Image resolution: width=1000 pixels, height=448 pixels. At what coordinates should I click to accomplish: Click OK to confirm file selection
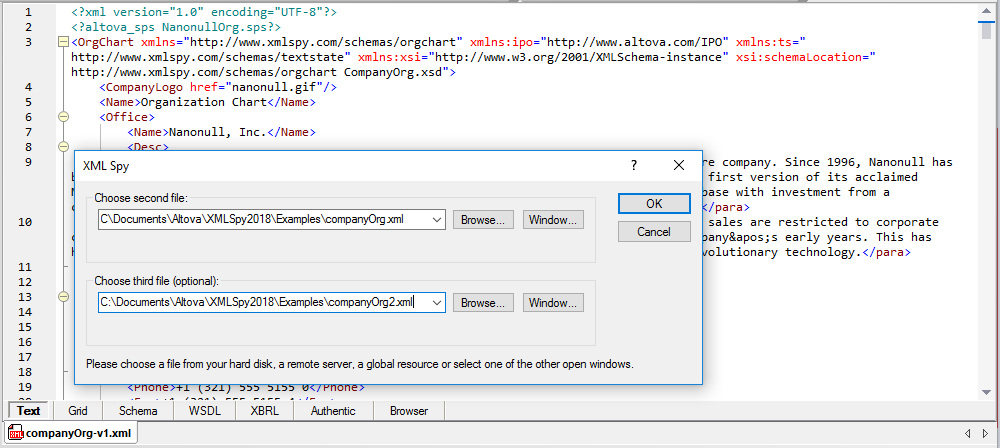click(x=654, y=203)
